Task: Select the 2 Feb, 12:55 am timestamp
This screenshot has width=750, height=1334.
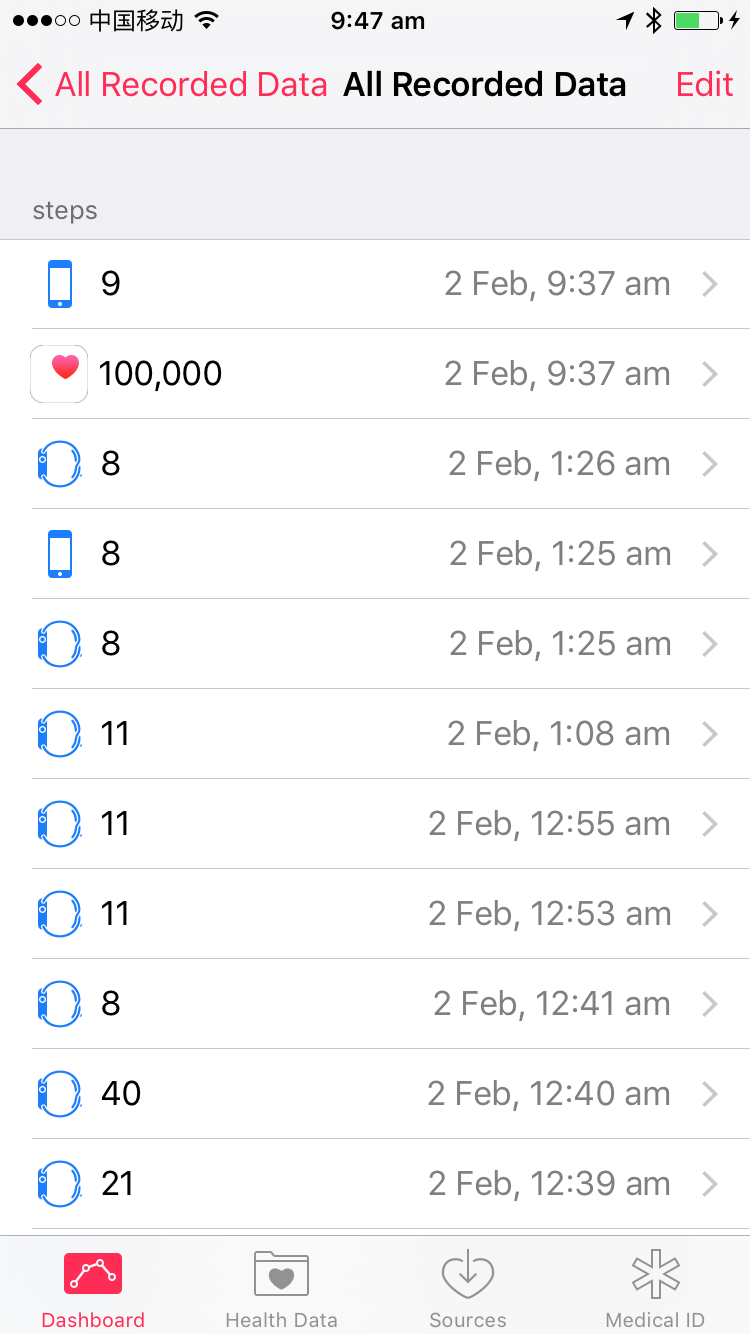Action: coord(549,824)
